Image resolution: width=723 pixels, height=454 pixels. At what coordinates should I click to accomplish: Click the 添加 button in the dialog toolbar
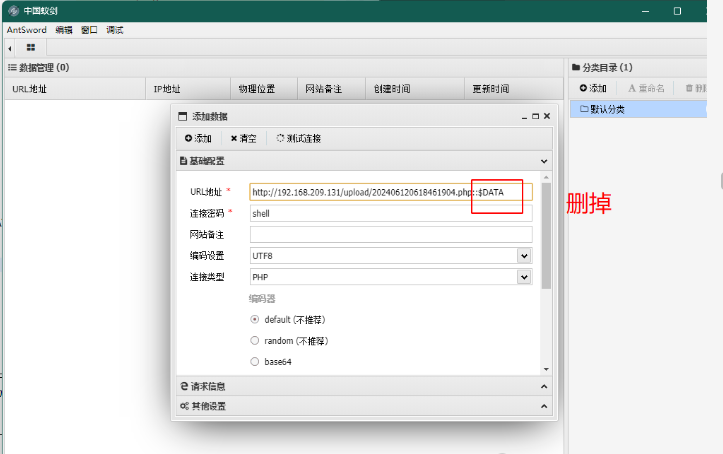click(198, 138)
